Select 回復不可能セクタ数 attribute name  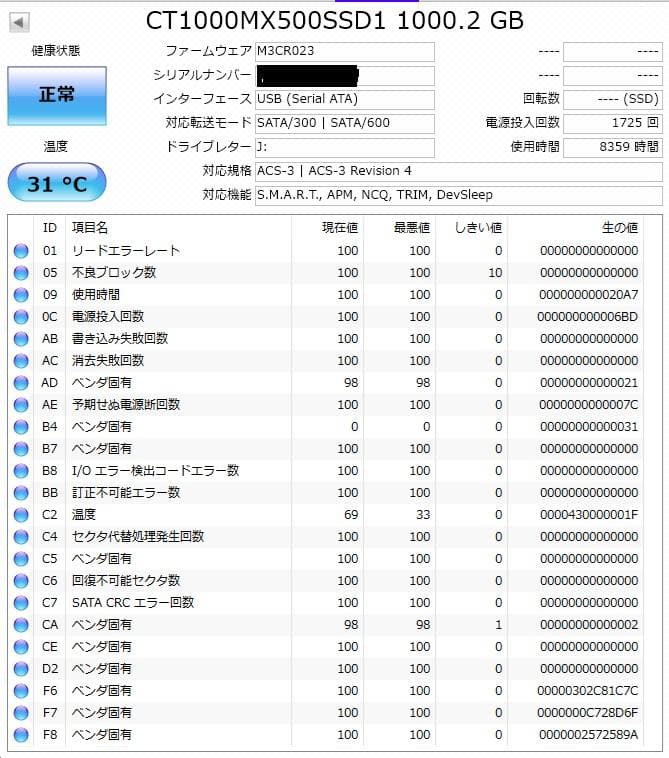tap(126, 581)
